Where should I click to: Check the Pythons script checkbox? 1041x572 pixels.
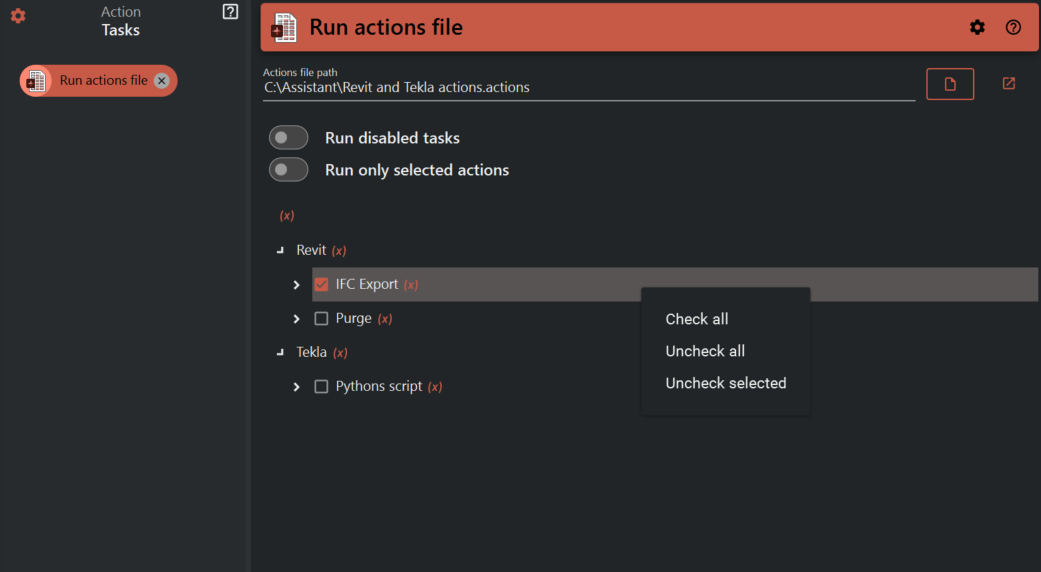pyautogui.click(x=321, y=386)
